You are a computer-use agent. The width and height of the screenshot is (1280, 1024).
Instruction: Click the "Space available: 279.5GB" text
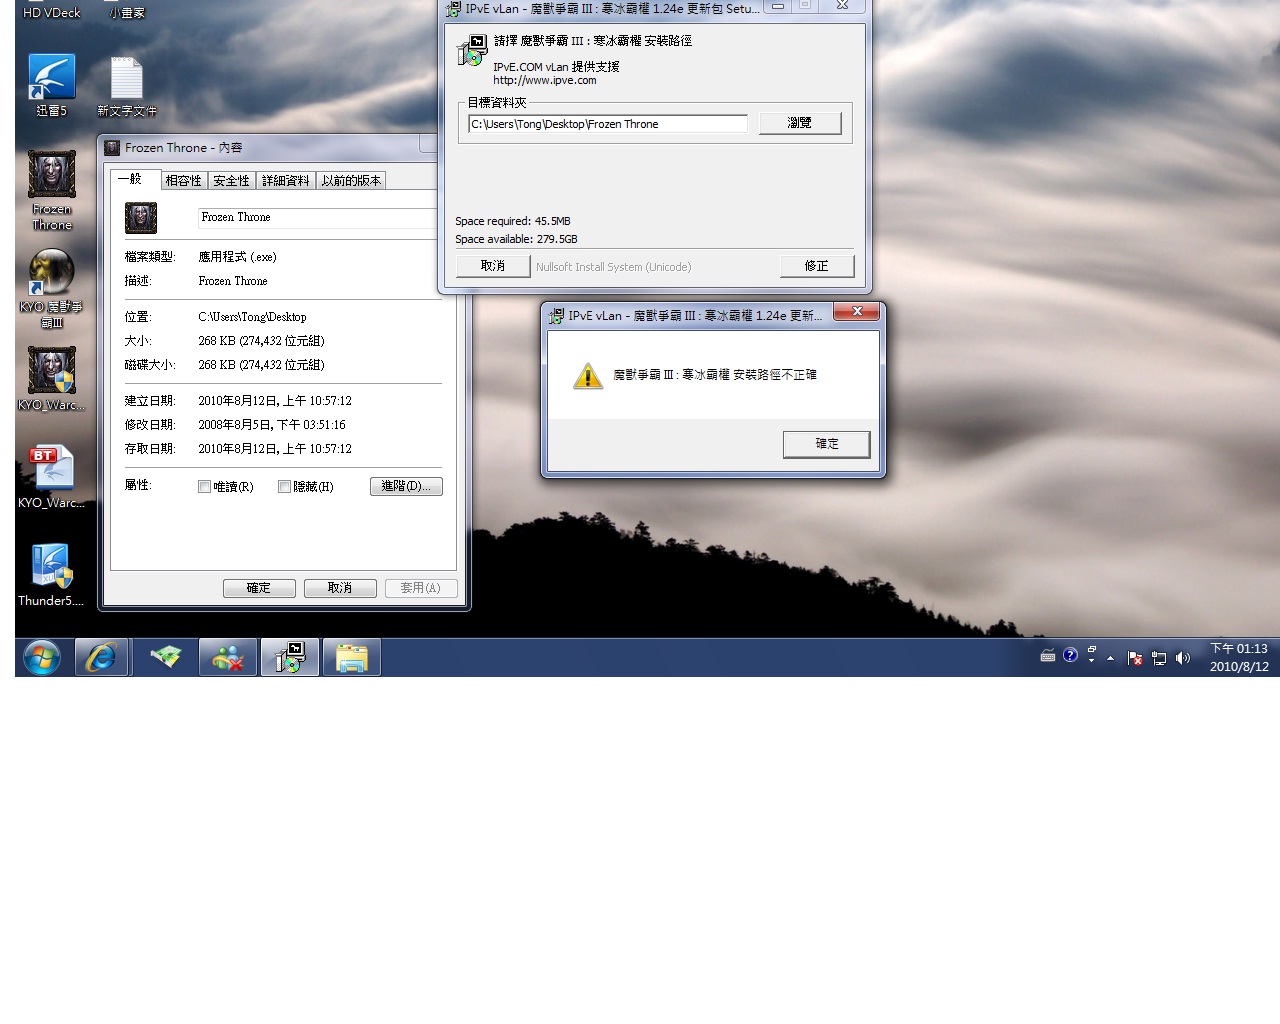pyautogui.click(x=516, y=239)
